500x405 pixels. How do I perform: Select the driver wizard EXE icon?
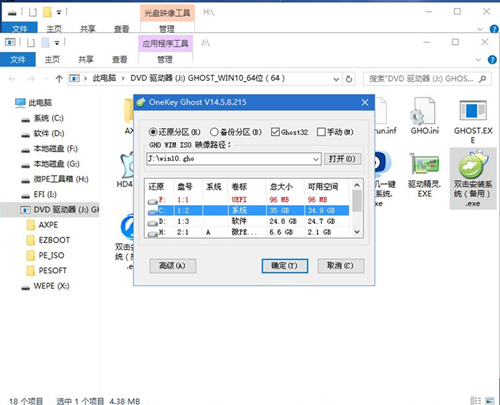[424, 176]
